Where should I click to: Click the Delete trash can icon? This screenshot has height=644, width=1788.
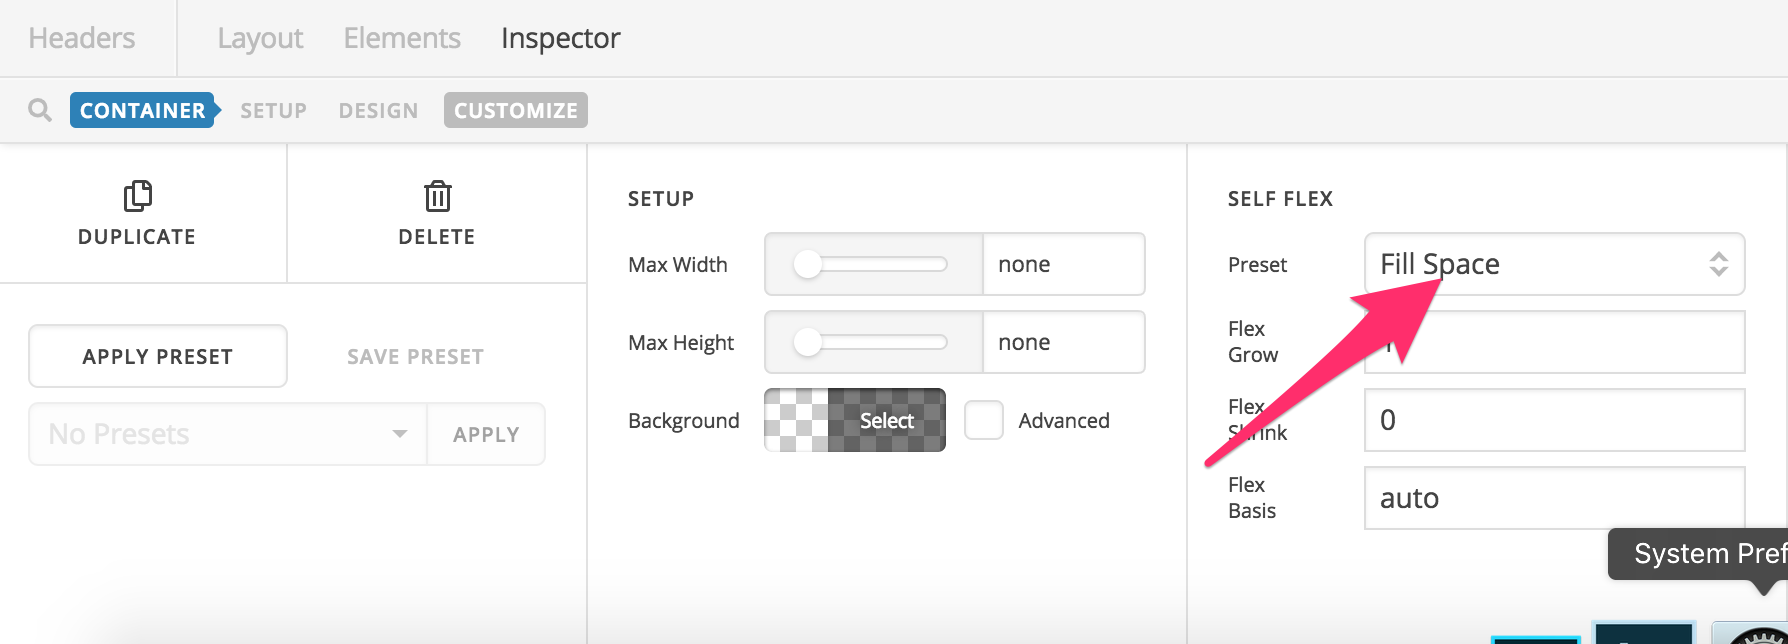[437, 196]
